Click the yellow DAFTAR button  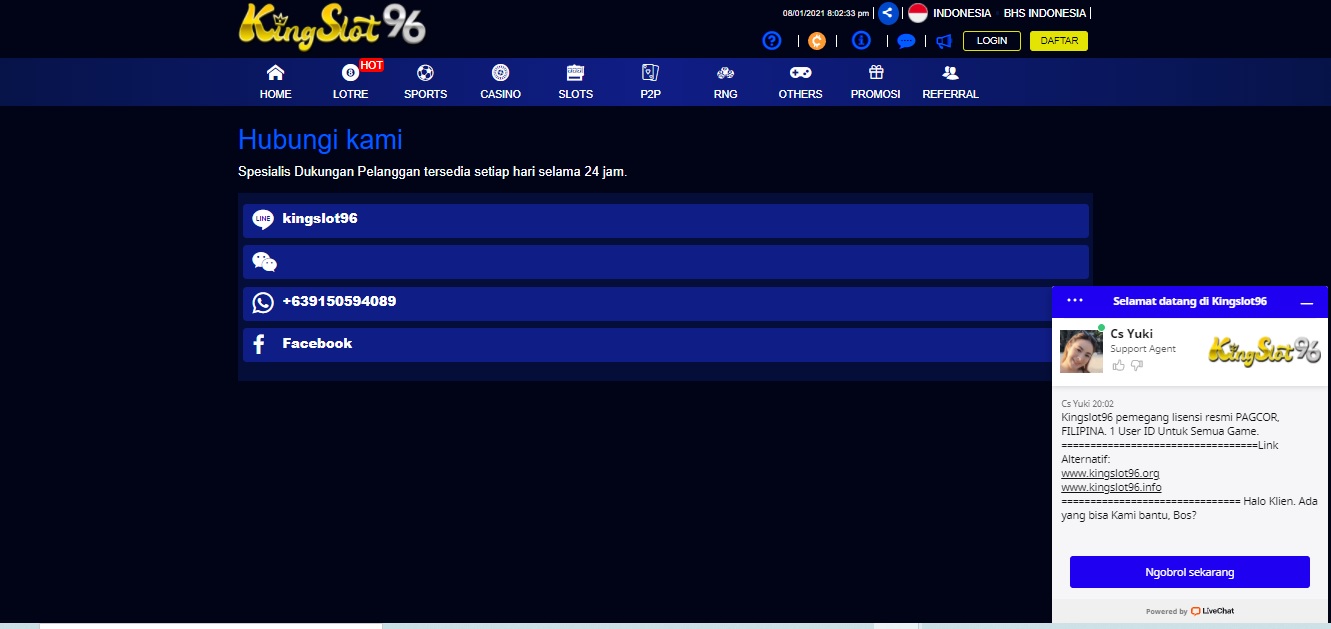click(1059, 41)
